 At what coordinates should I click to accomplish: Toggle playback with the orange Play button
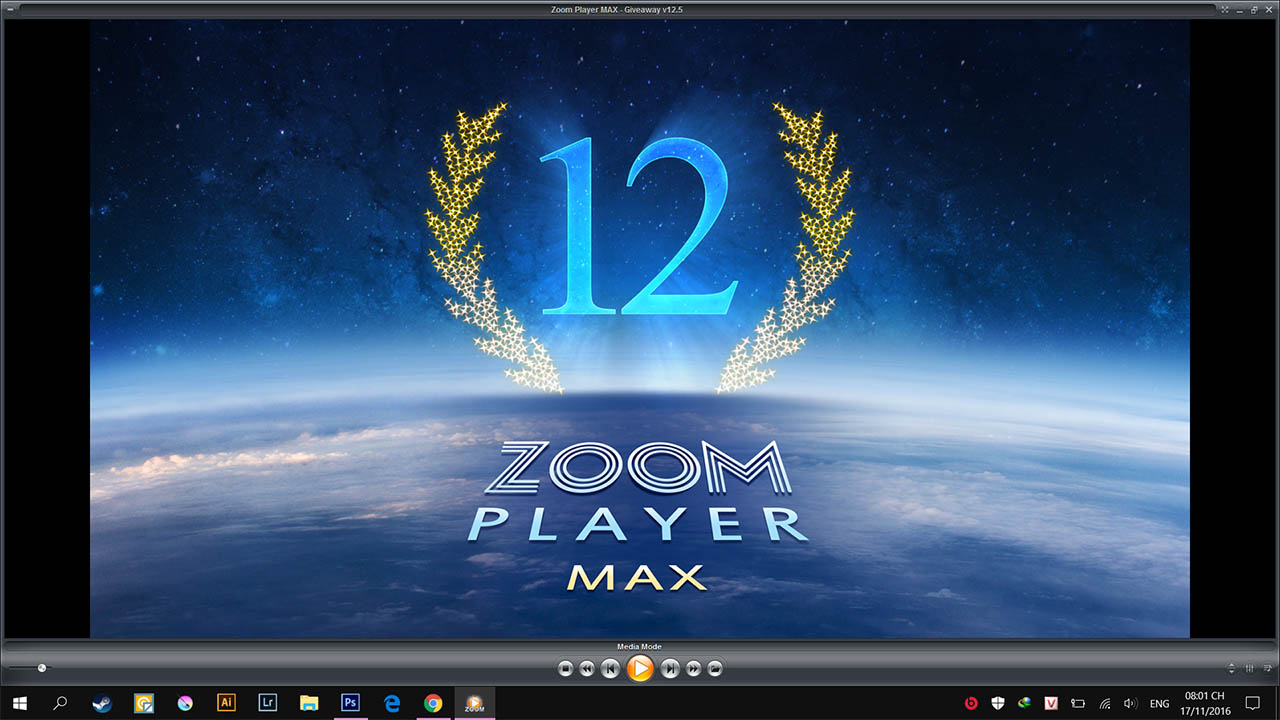pos(641,668)
